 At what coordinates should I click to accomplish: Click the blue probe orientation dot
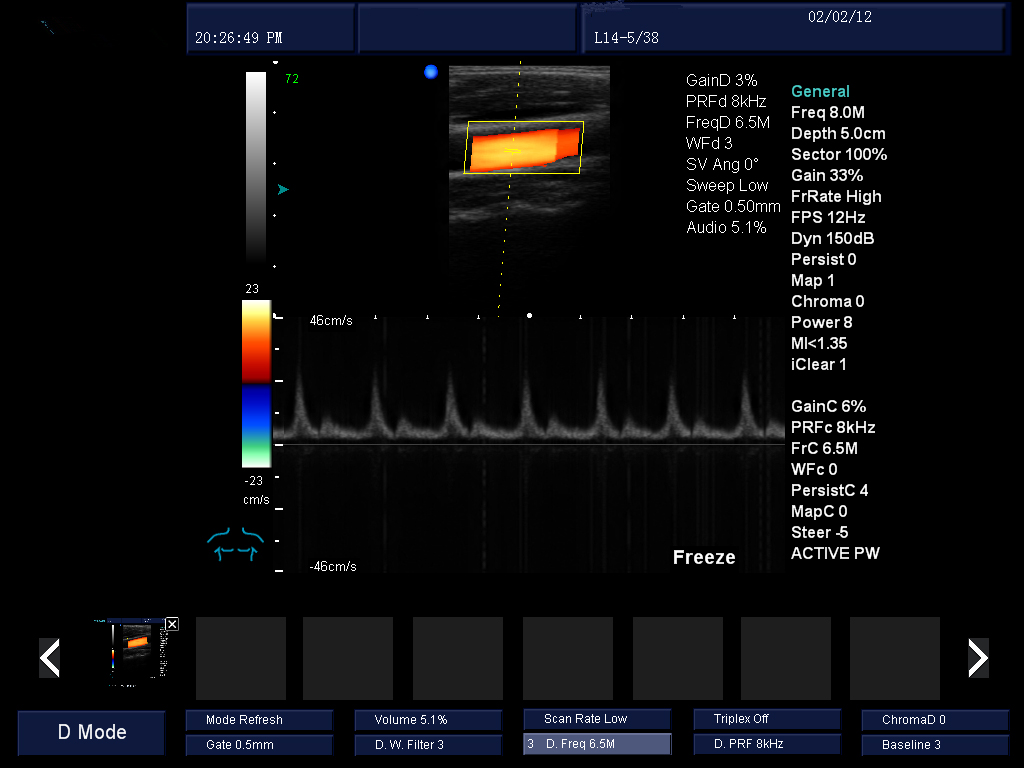coord(431,72)
